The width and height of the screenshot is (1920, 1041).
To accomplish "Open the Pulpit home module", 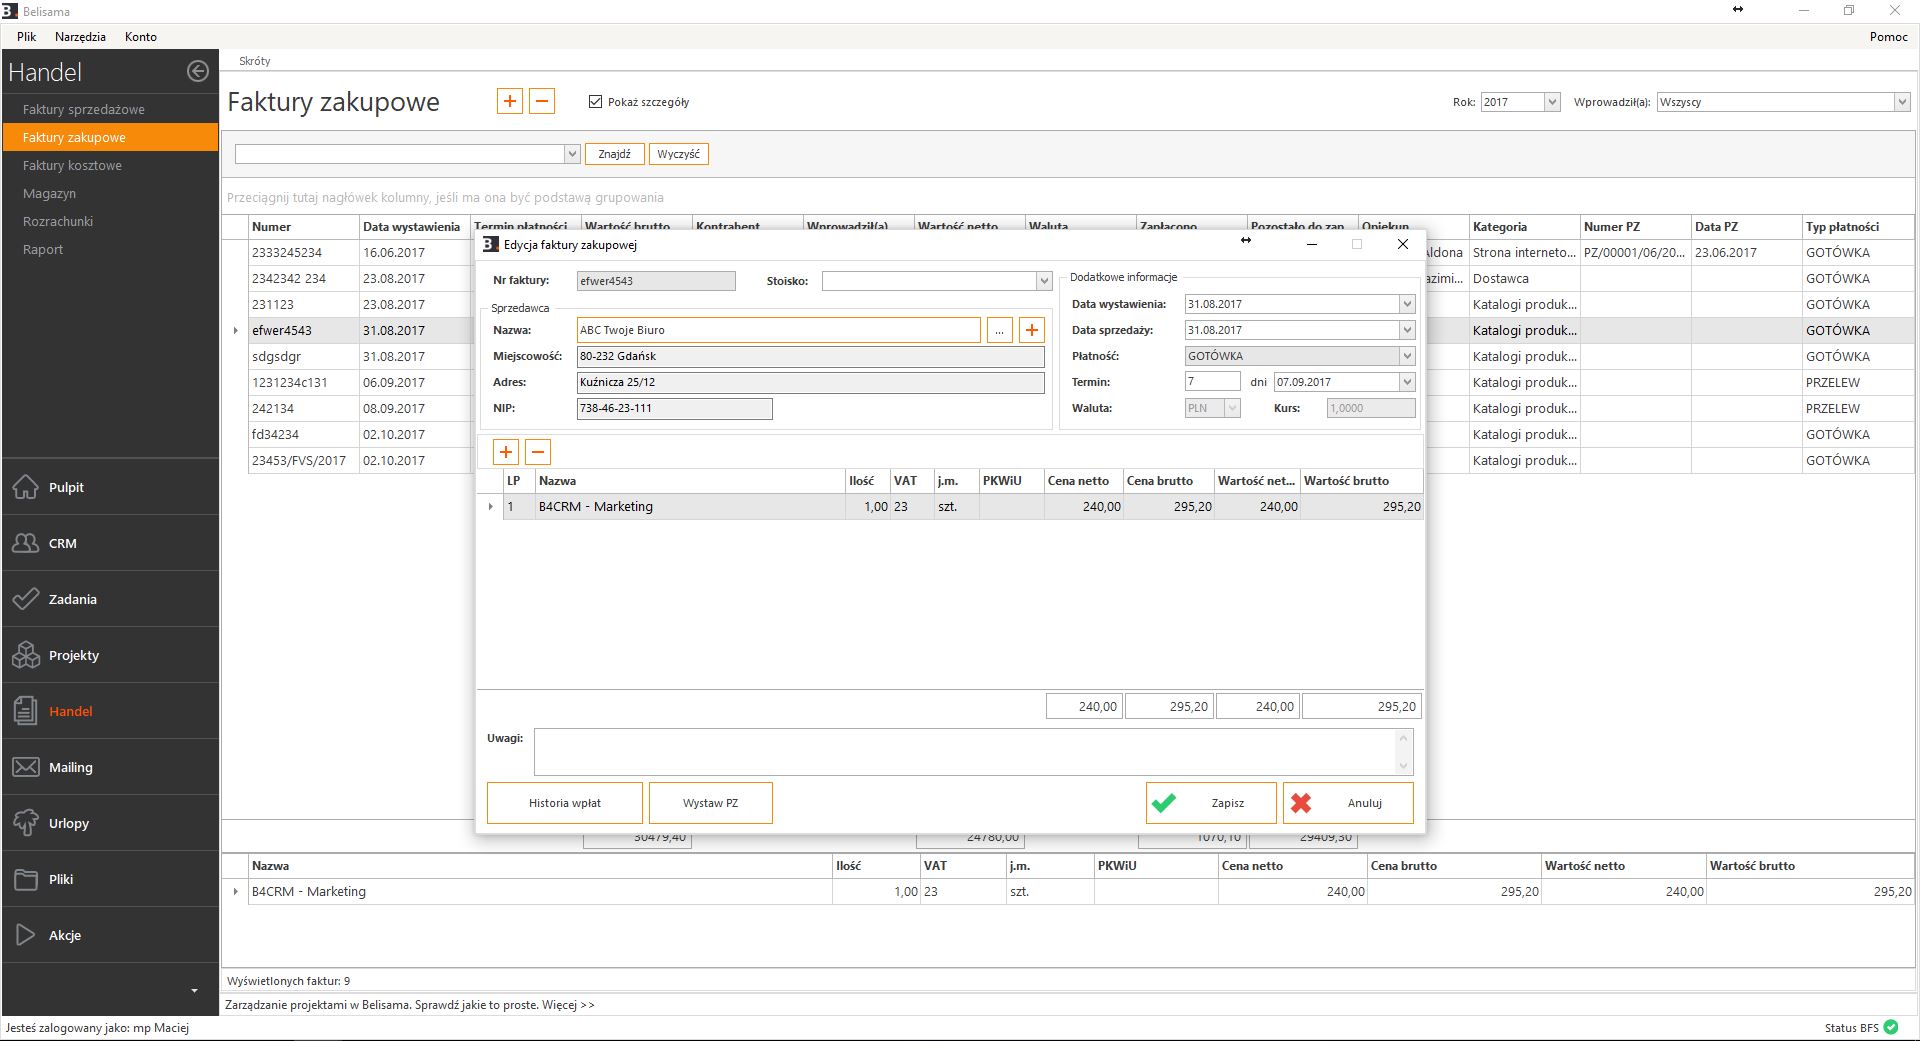I will [66, 487].
